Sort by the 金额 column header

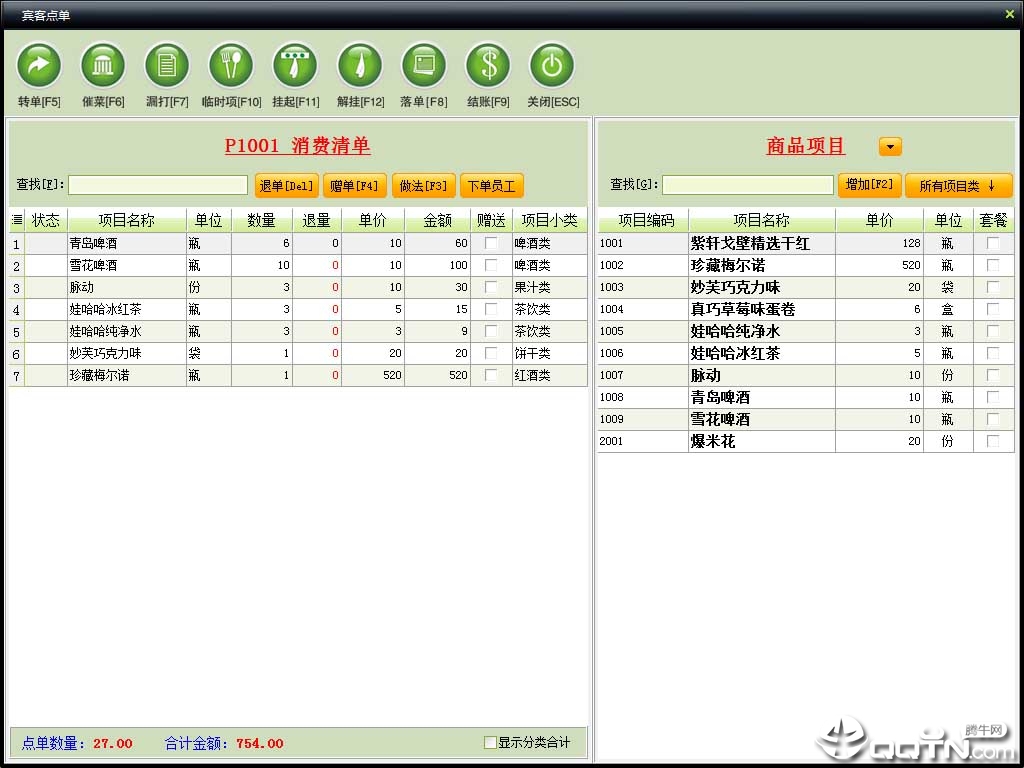(438, 220)
